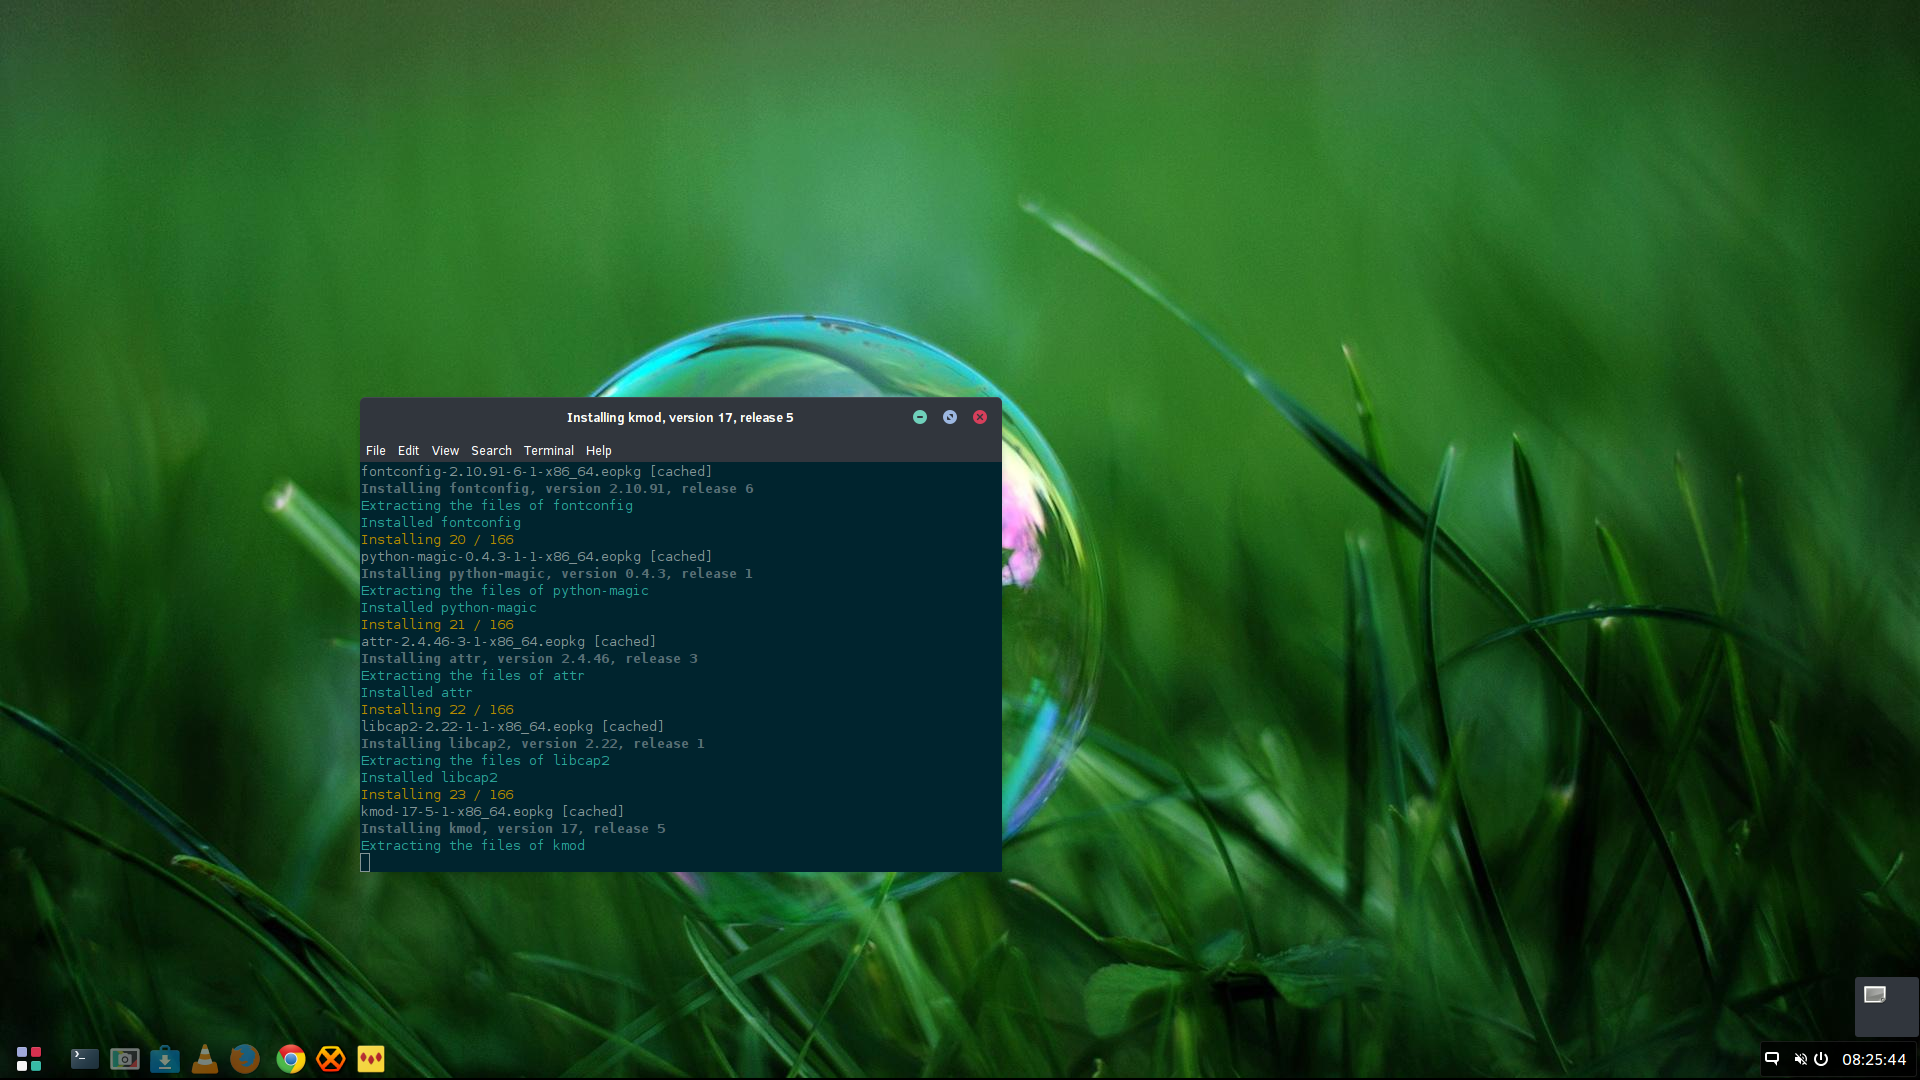Close the terminal window

click(980, 417)
